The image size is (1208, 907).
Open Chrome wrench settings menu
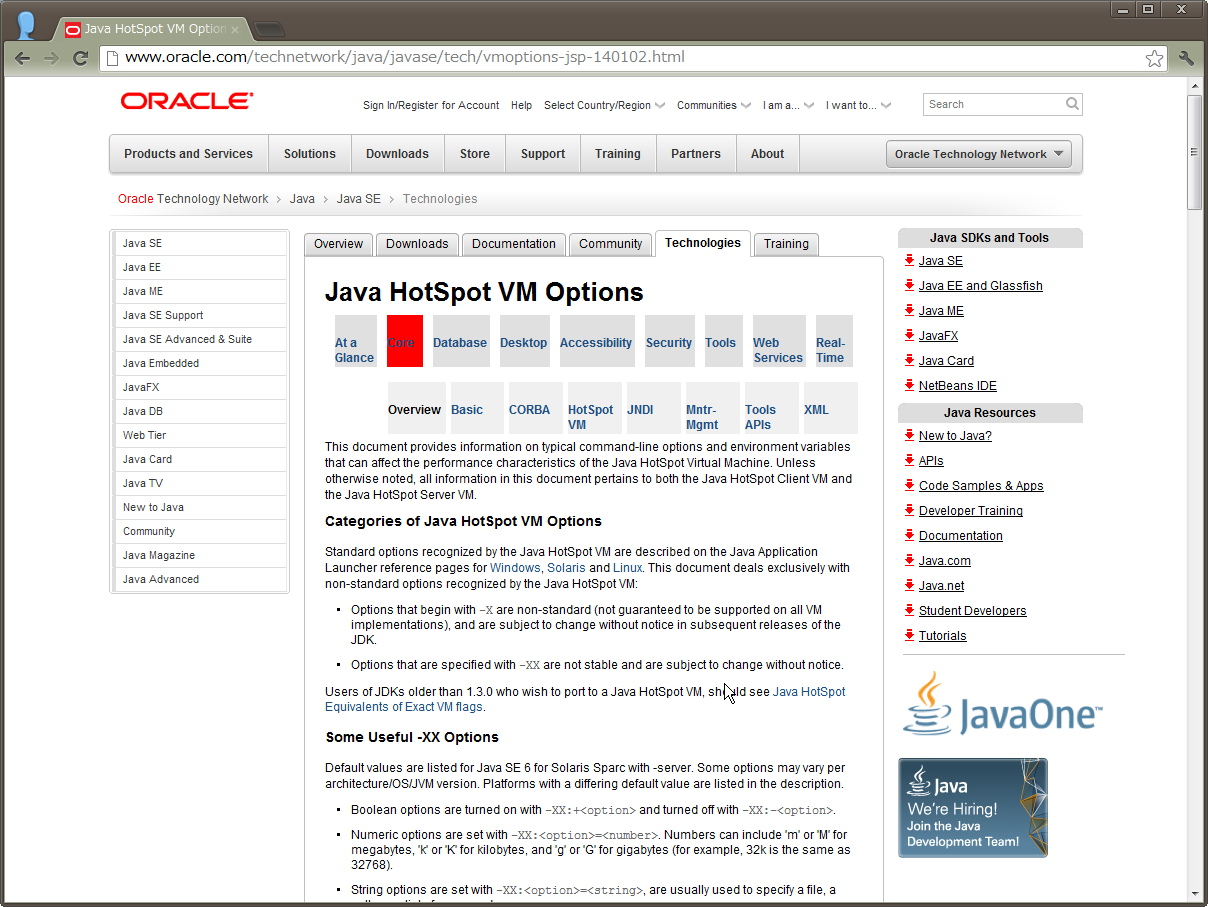tap(1187, 58)
